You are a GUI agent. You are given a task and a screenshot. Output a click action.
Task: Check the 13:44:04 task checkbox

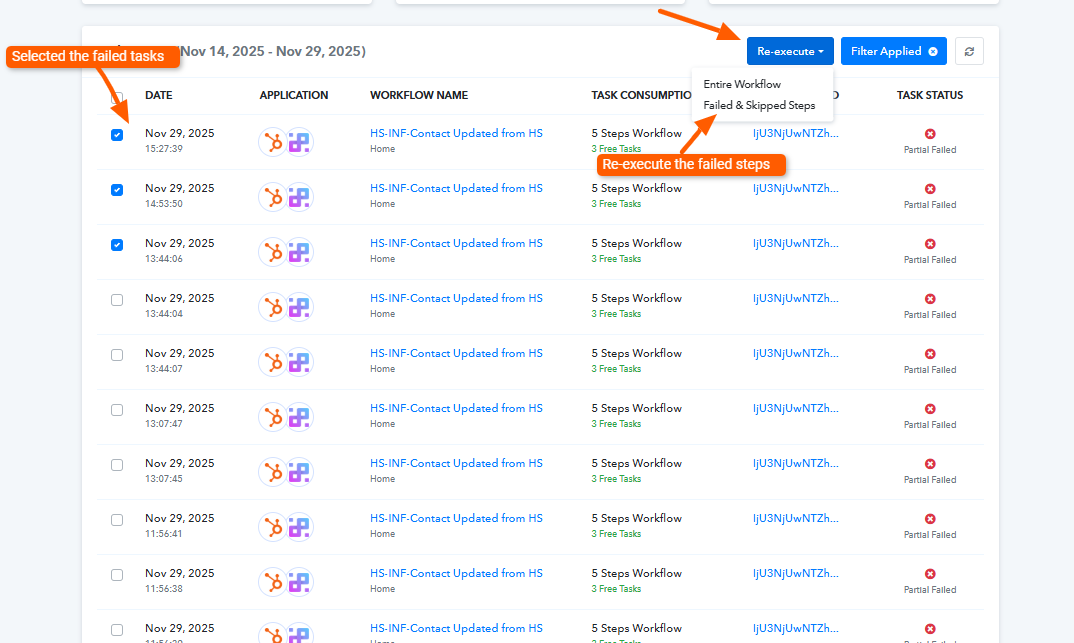click(x=117, y=300)
